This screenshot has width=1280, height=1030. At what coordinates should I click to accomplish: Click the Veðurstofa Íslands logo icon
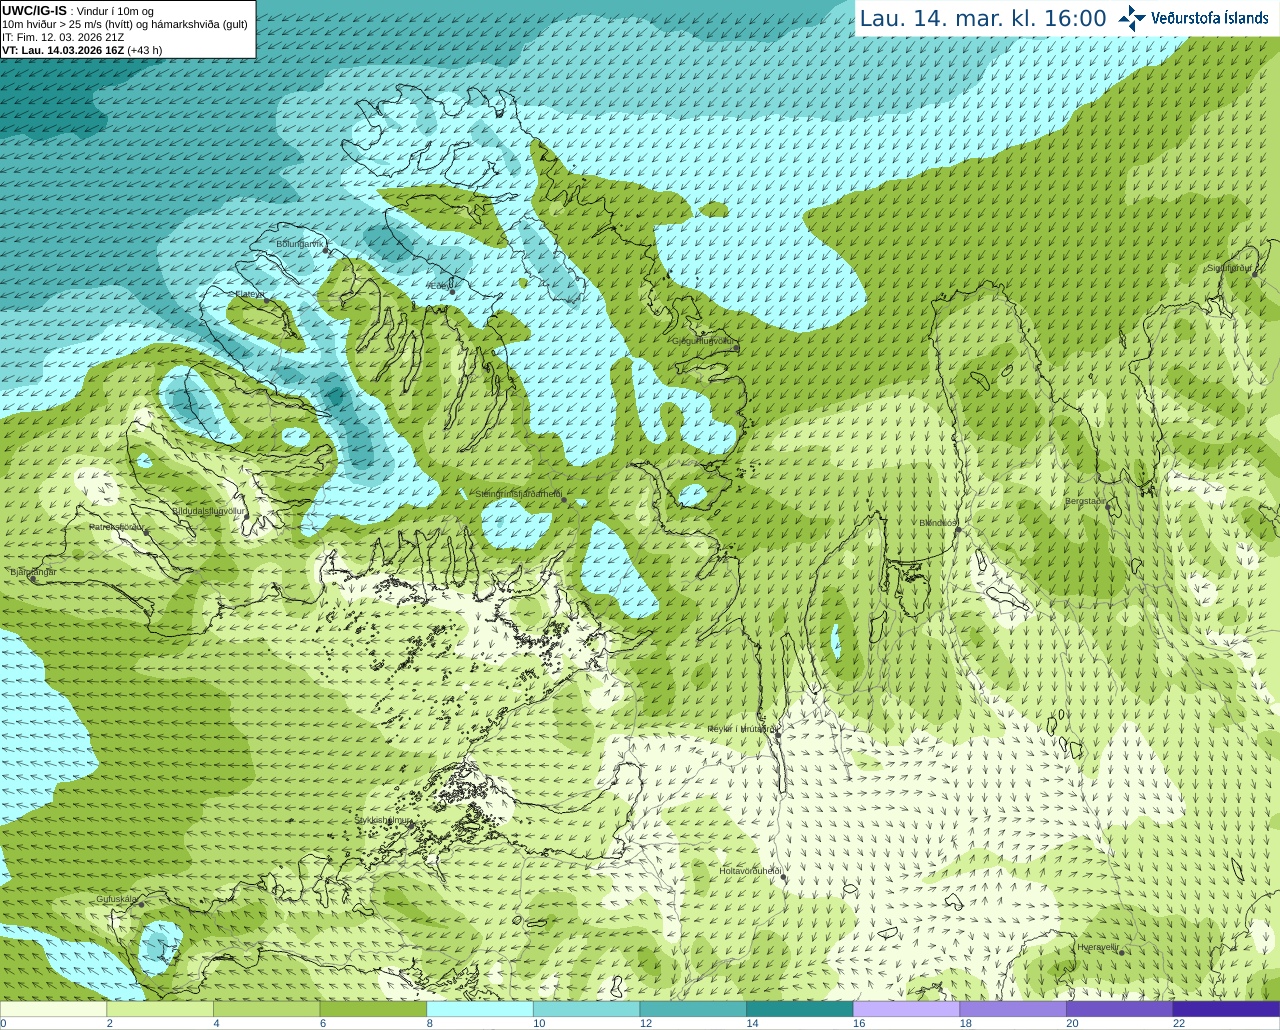coord(1132,18)
